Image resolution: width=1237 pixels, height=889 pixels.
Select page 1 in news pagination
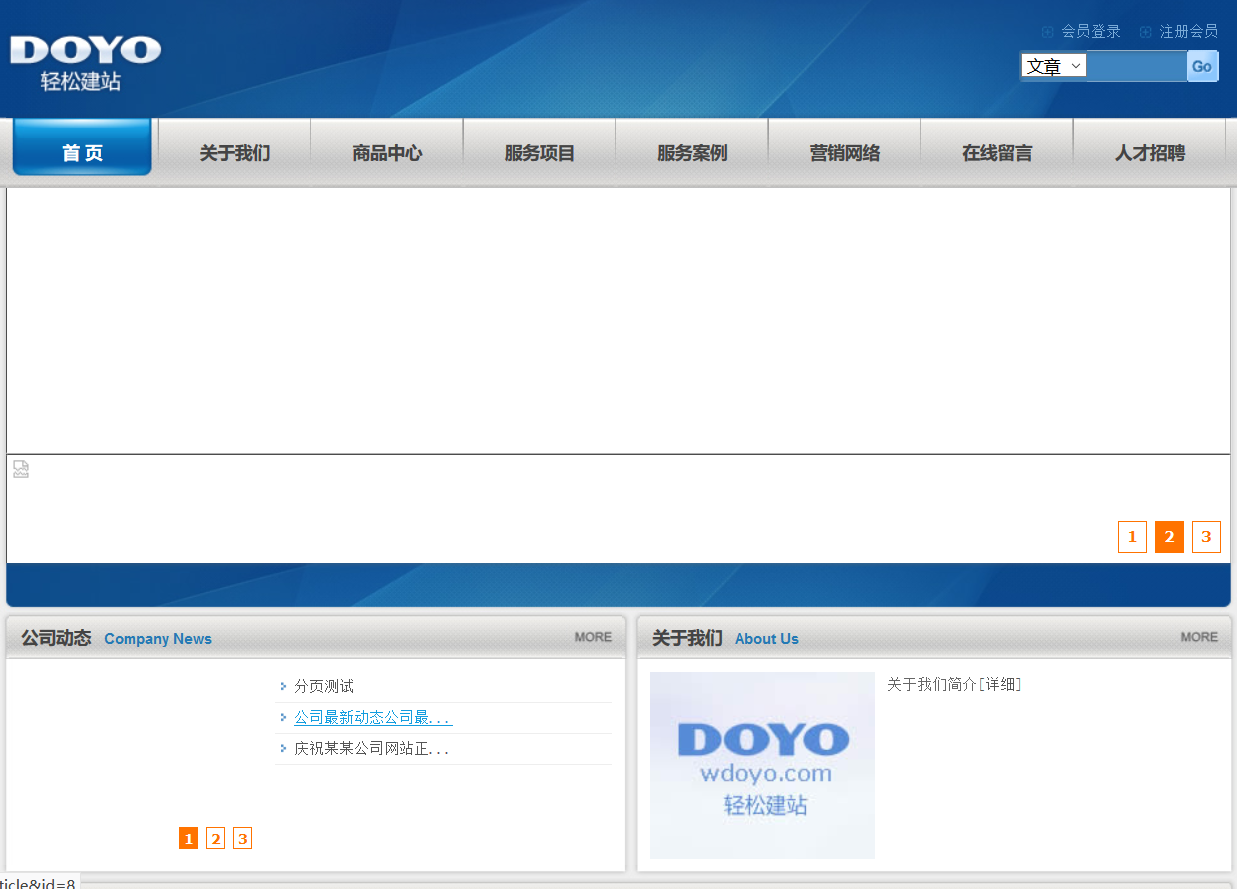click(x=188, y=838)
